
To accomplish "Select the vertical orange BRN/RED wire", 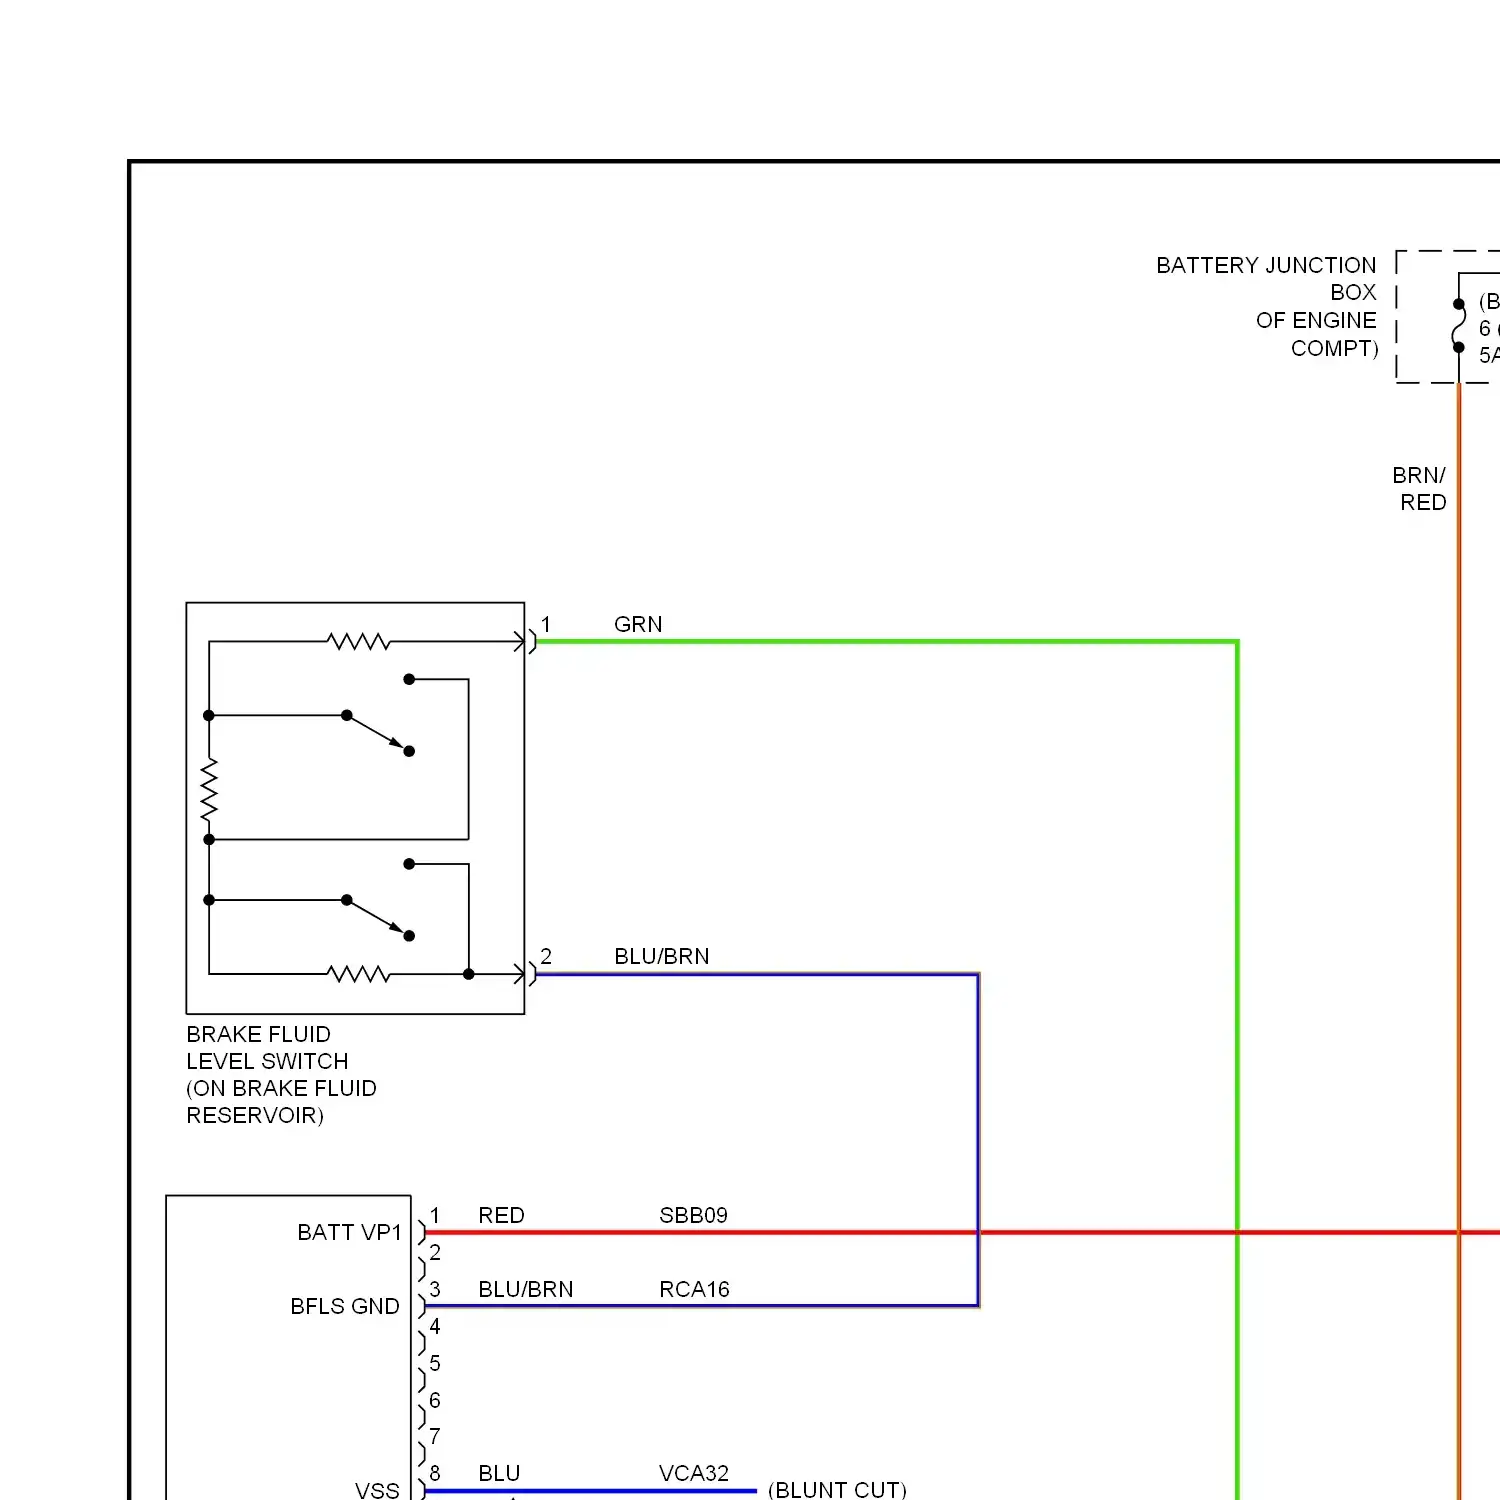I will [x=1459, y=940].
